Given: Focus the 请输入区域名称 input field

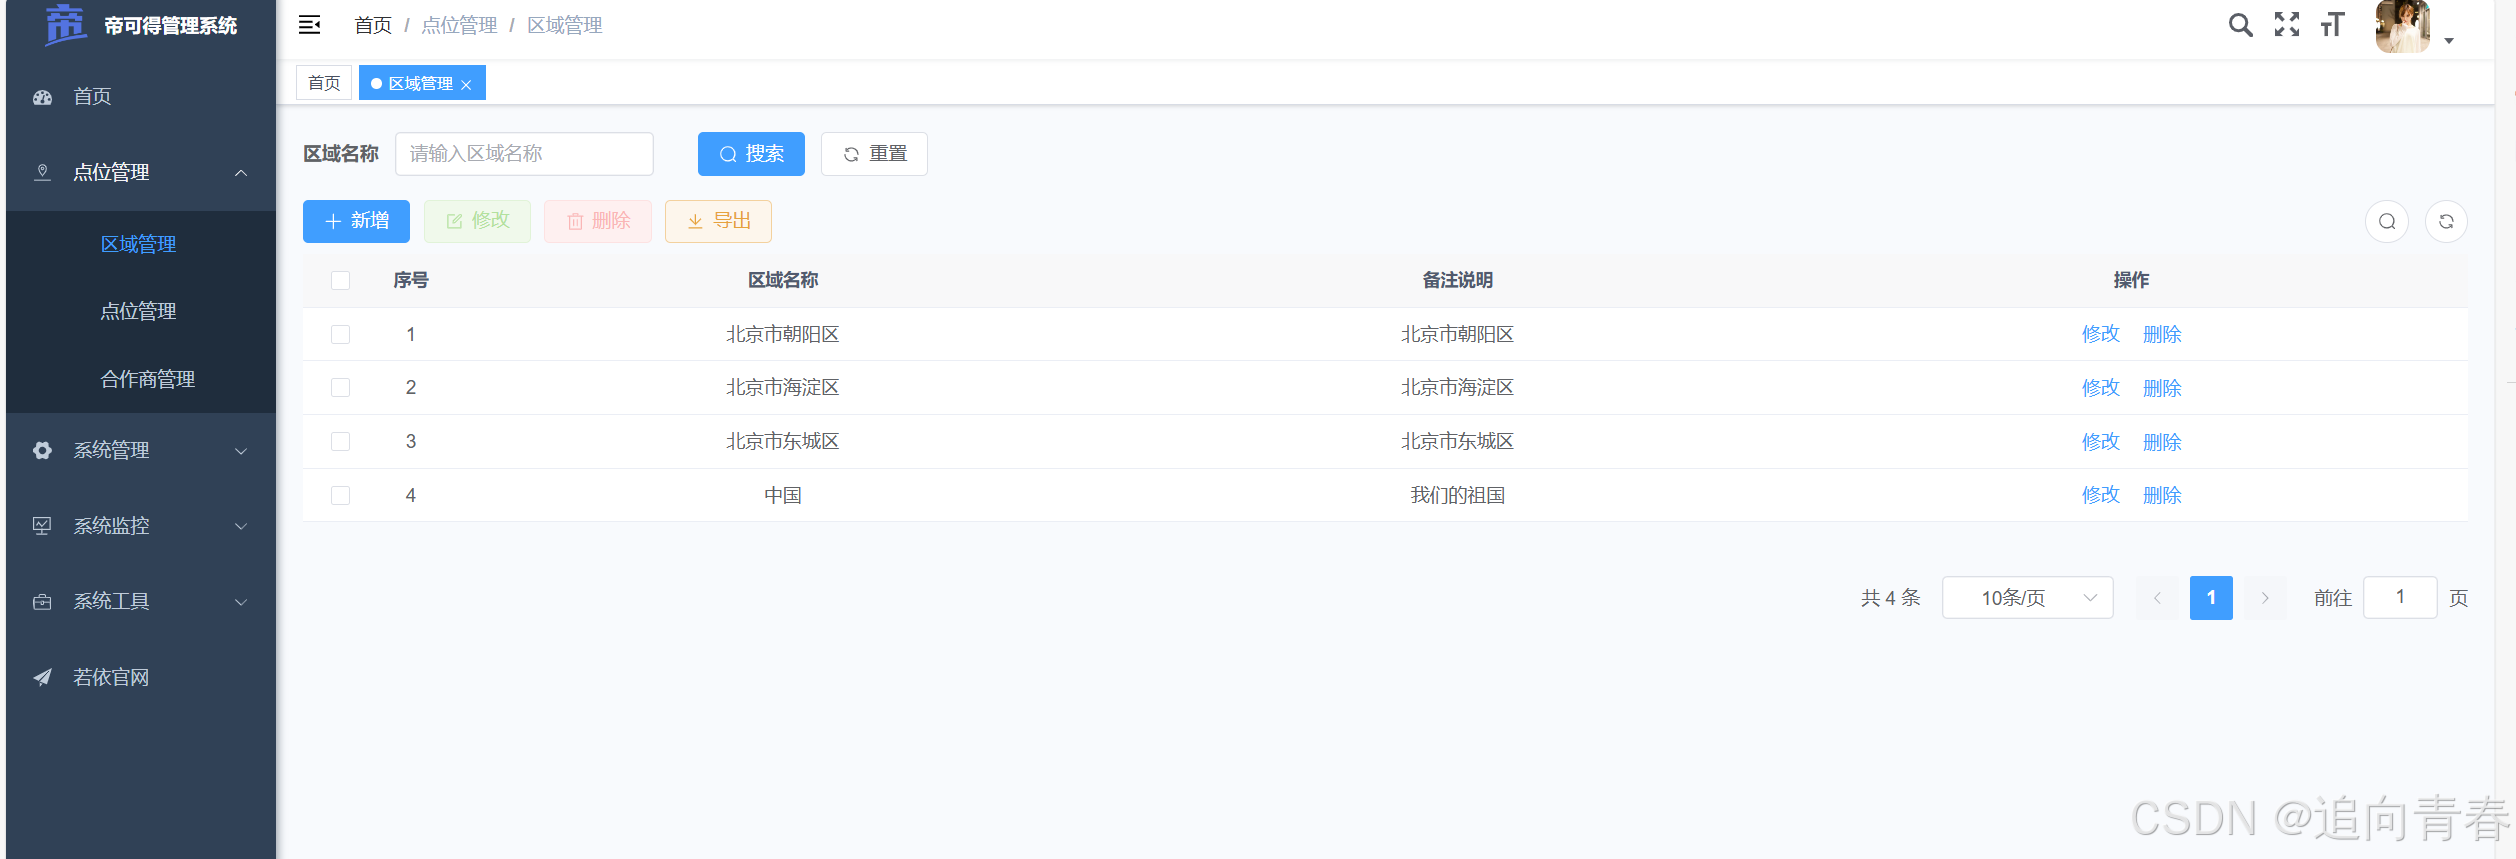Looking at the screenshot, I should [524, 154].
